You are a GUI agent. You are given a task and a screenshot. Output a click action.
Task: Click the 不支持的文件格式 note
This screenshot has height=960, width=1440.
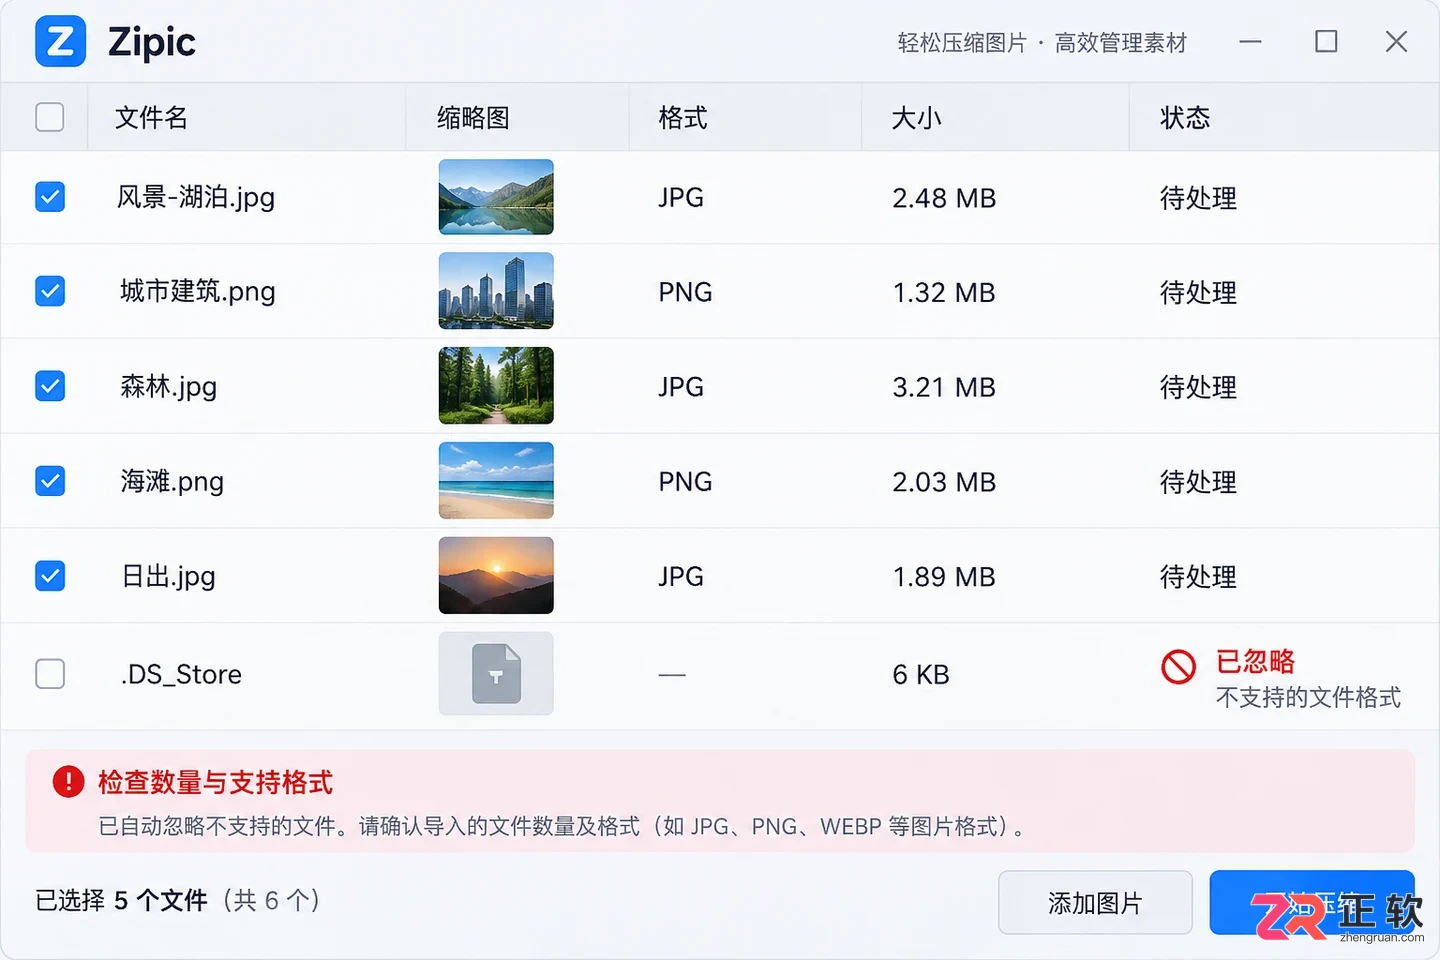pos(1308,697)
